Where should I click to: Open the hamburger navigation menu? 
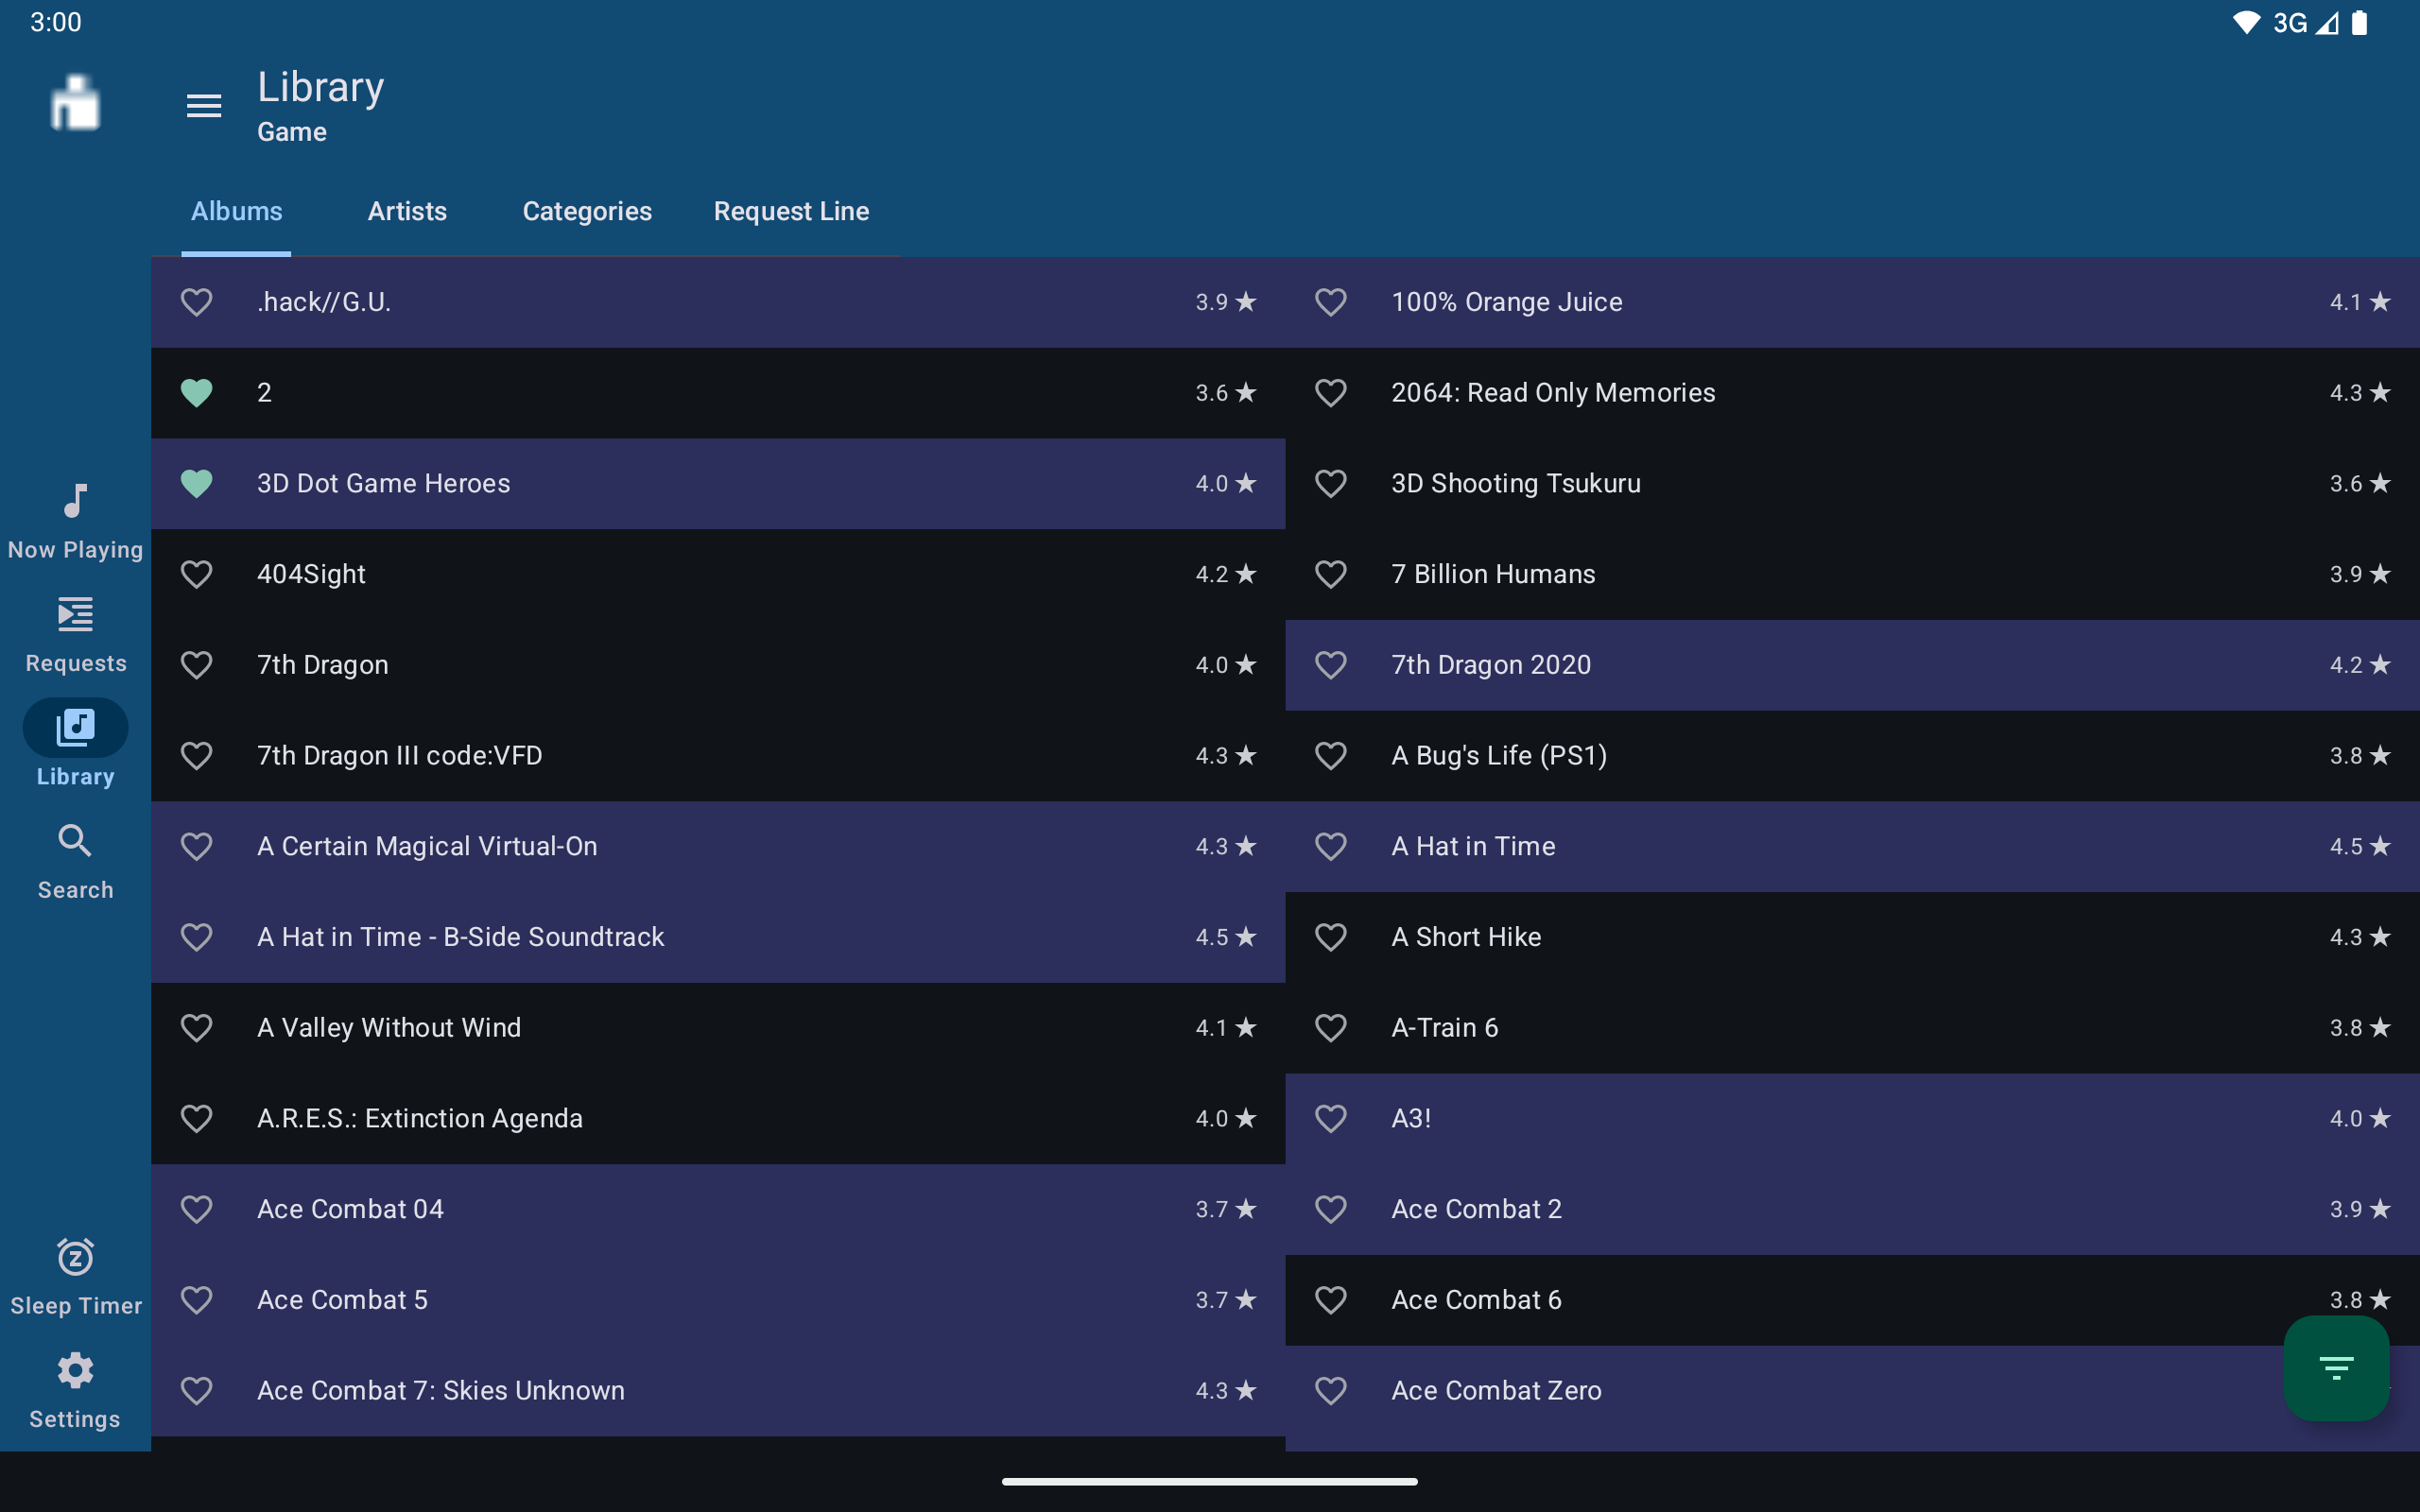point(204,105)
